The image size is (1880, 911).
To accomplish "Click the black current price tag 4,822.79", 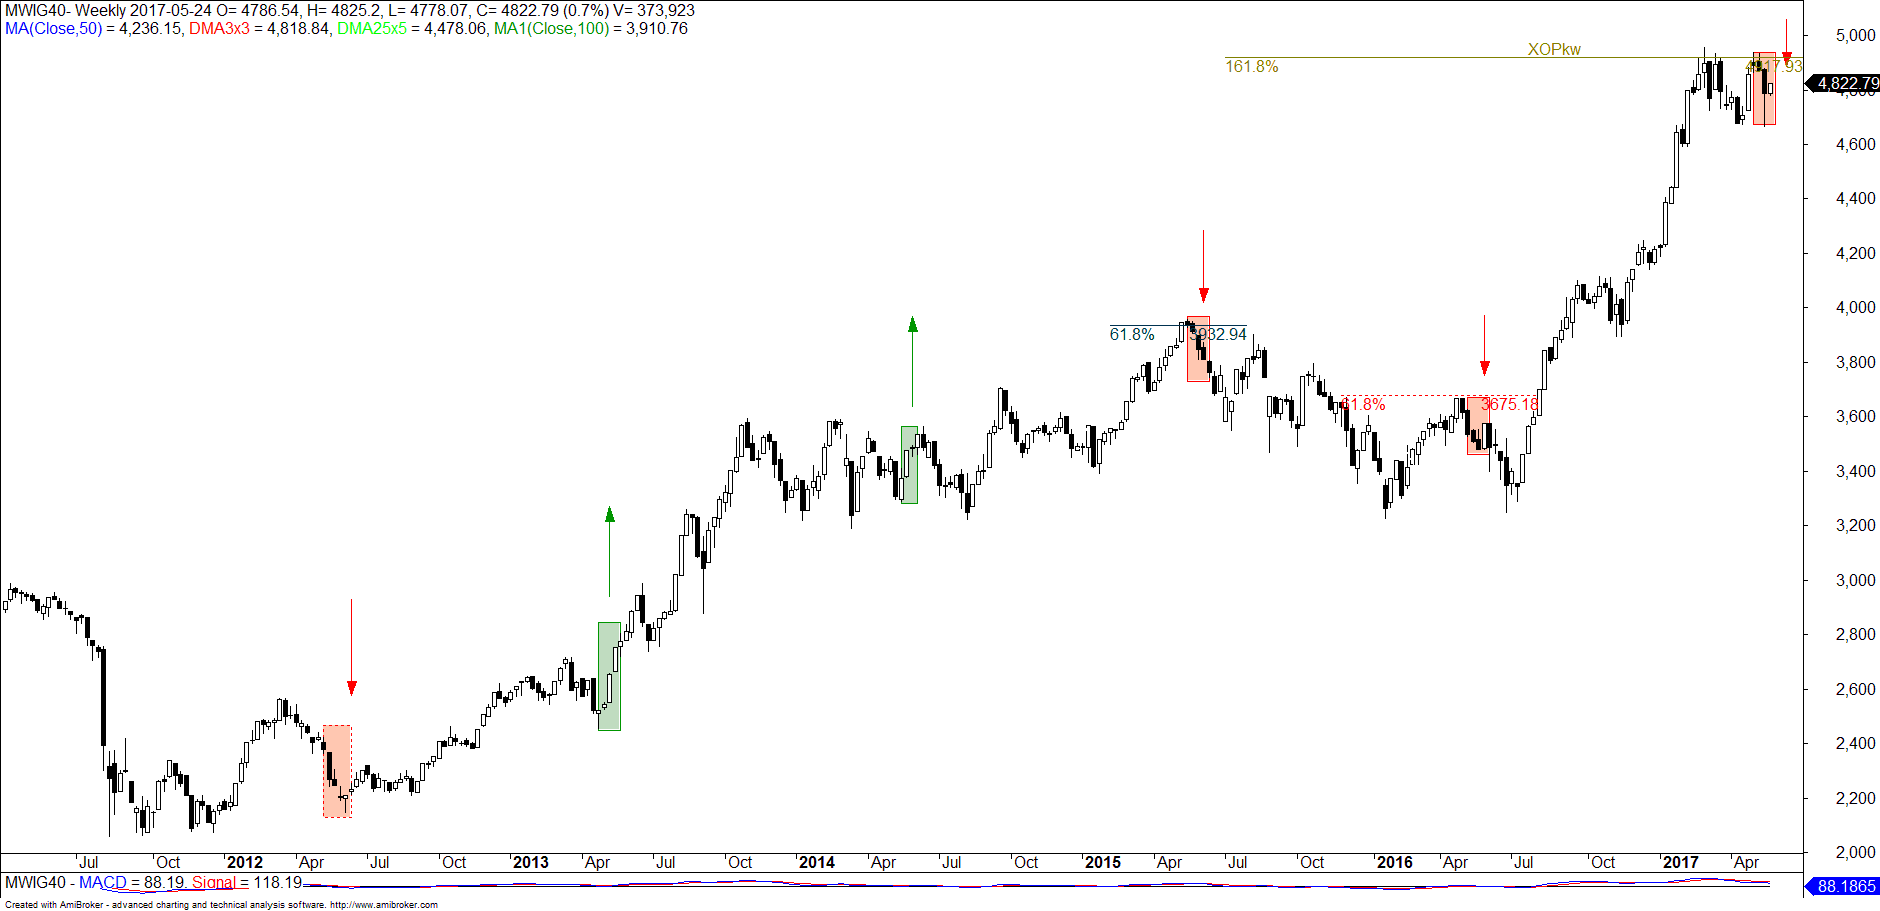I will pos(1845,84).
